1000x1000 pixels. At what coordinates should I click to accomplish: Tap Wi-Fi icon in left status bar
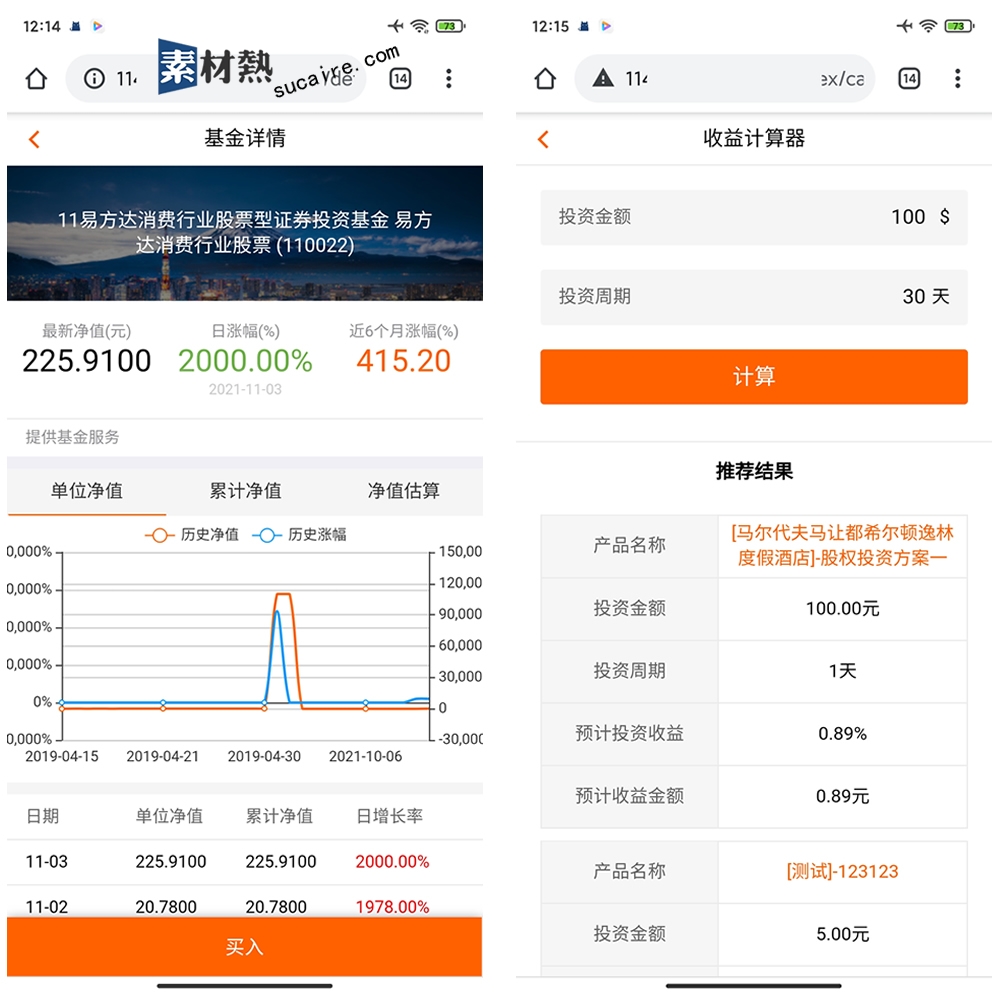420,26
